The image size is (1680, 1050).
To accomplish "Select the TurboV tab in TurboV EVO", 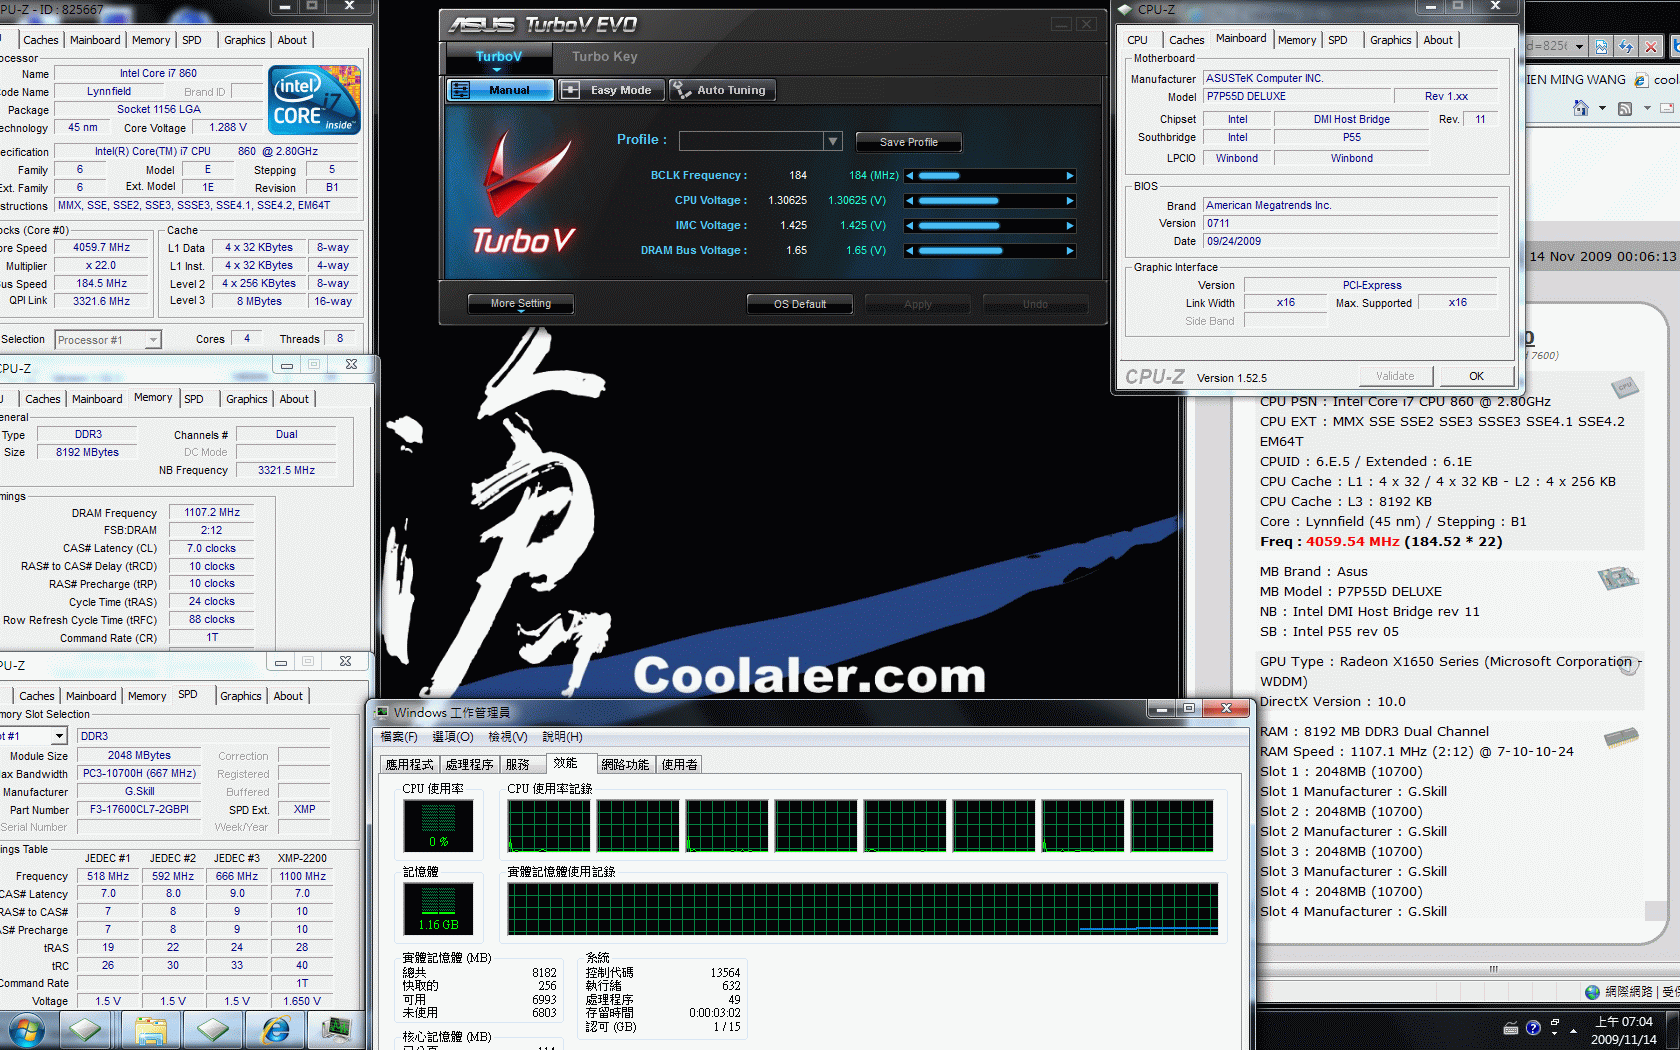I will pos(498,57).
